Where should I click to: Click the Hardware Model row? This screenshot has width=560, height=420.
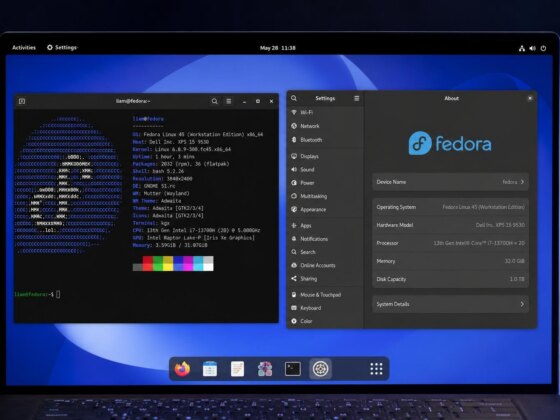click(450, 225)
